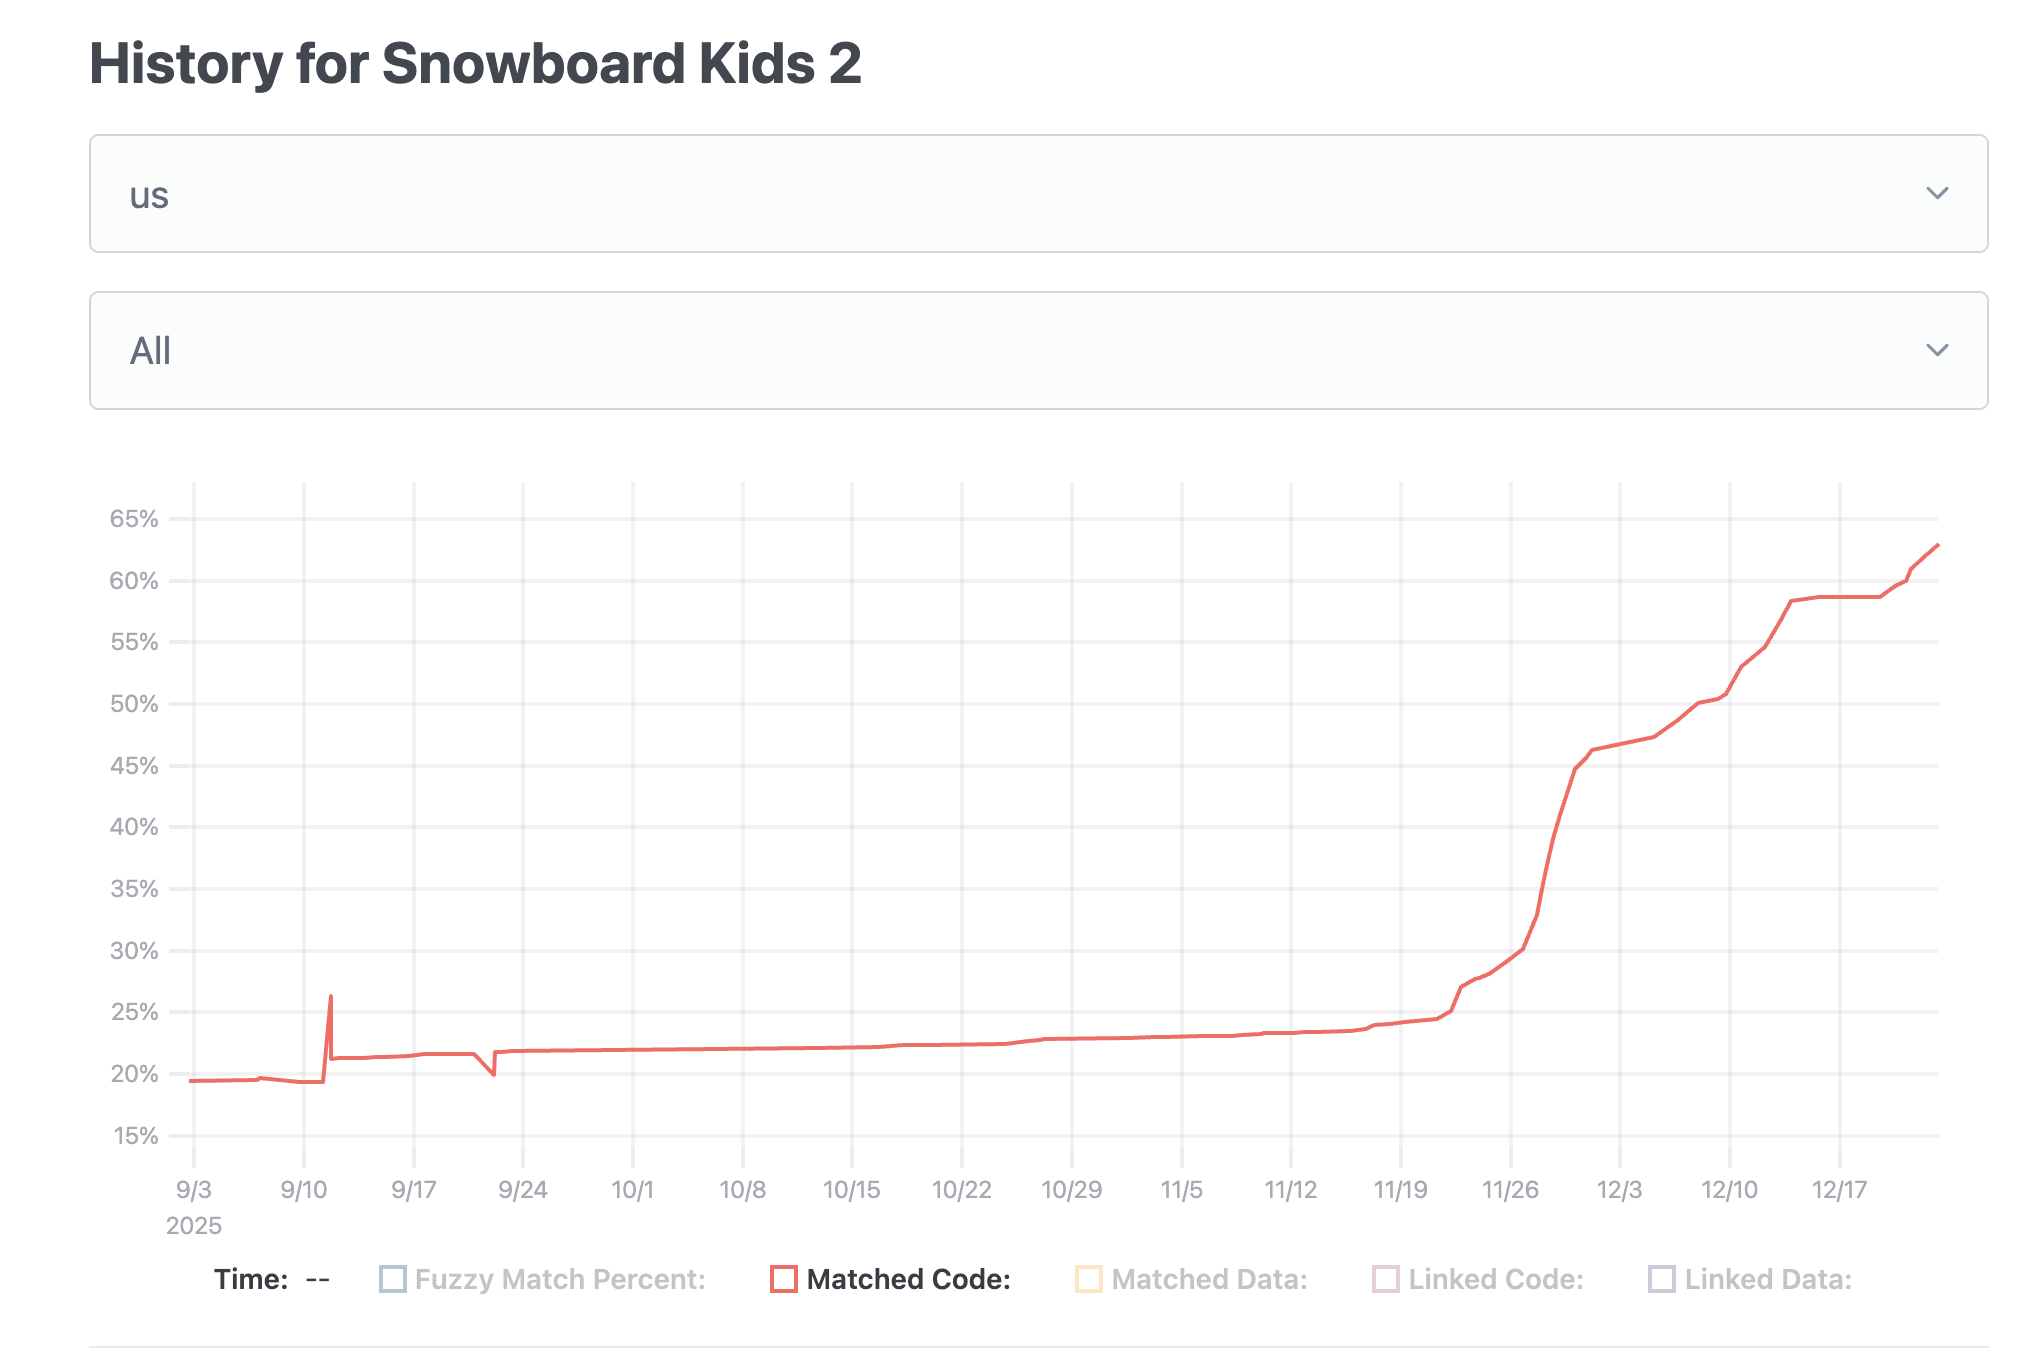Open the 'us' version dropdown

click(x=1037, y=194)
